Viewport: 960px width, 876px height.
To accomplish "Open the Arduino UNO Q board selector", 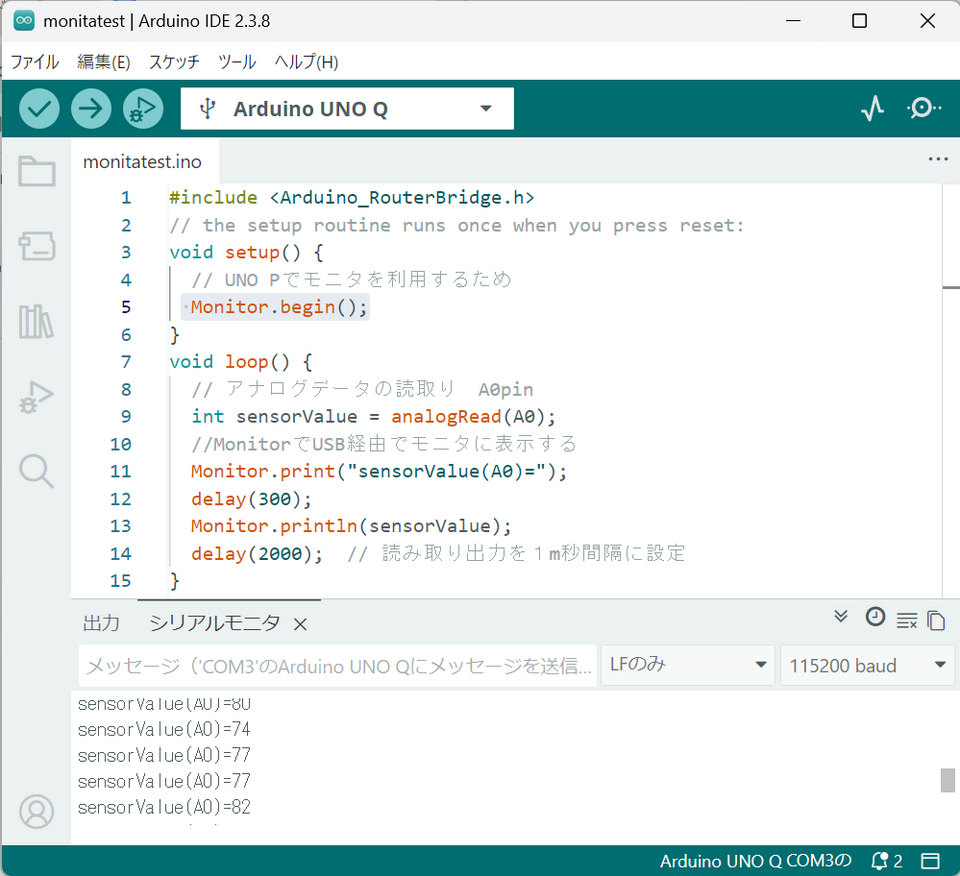I will click(347, 109).
